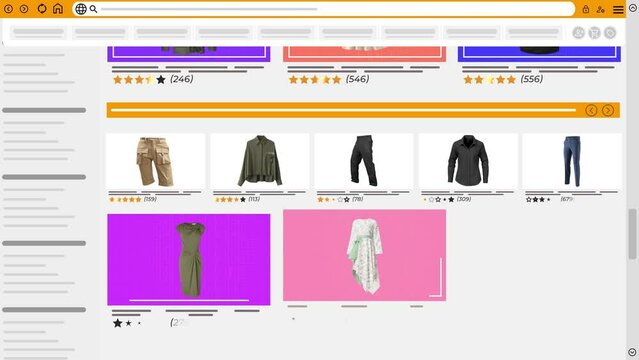Click the padlock security icon
Image resolution: width=639 pixels, height=360 pixels.
tap(586, 9)
